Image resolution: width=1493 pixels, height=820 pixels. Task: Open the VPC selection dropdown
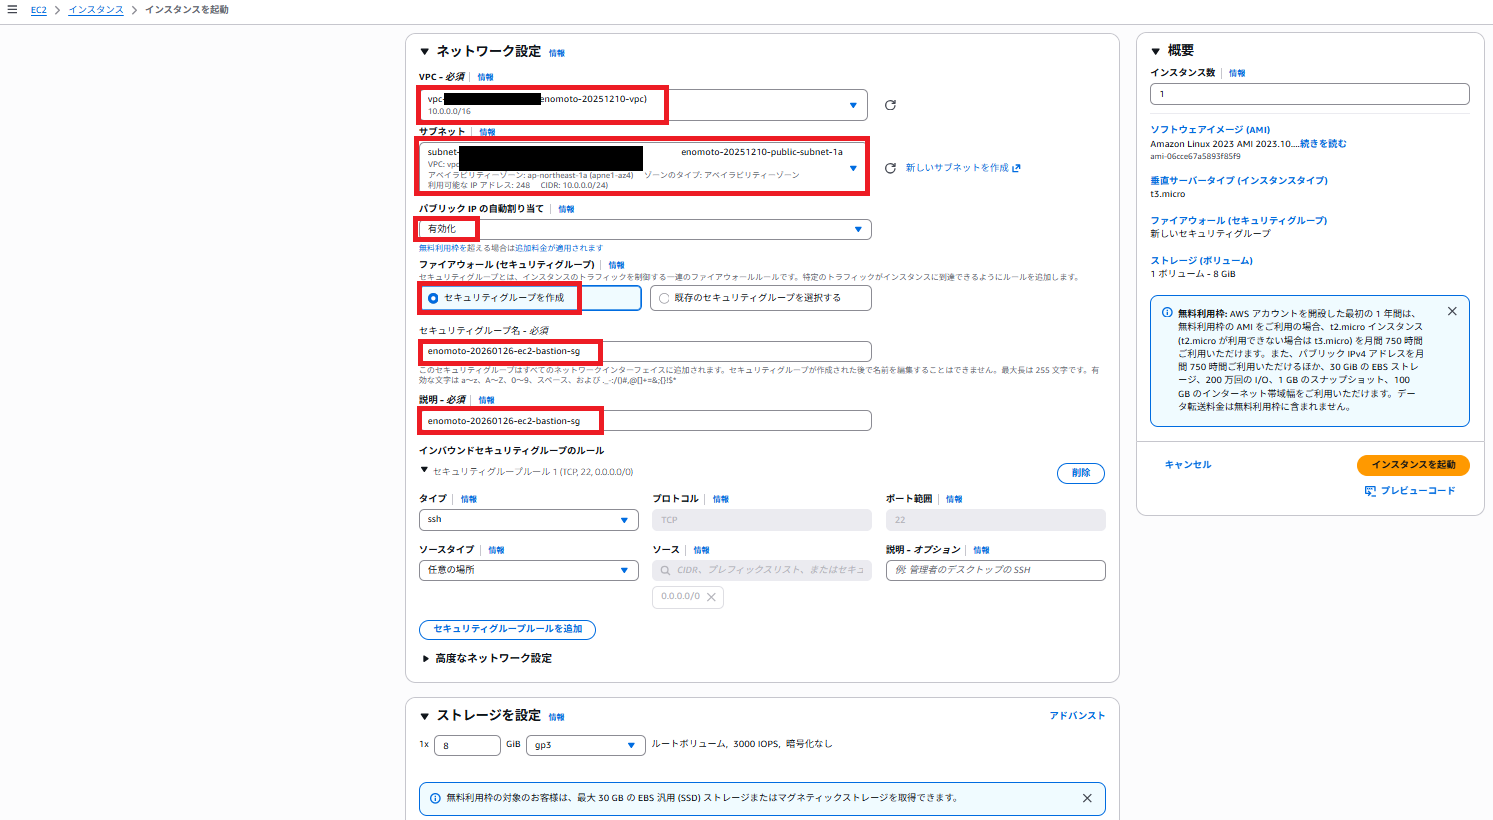pyautogui.click(x=852, y=105)
